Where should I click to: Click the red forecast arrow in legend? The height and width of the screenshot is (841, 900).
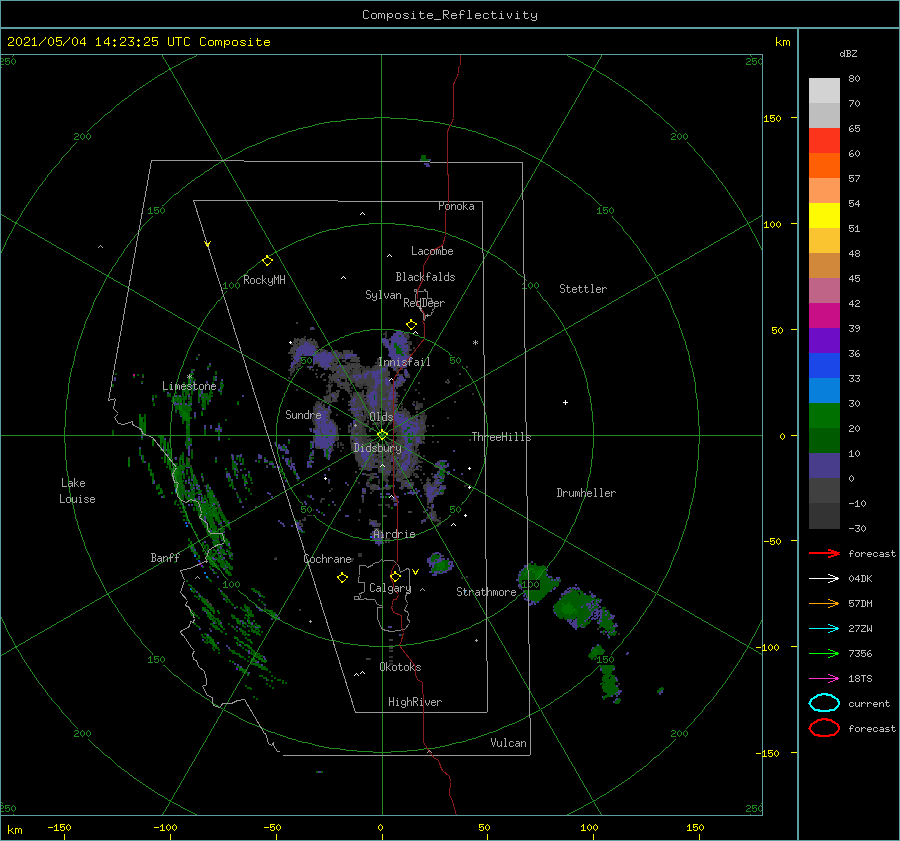point(824,553)
